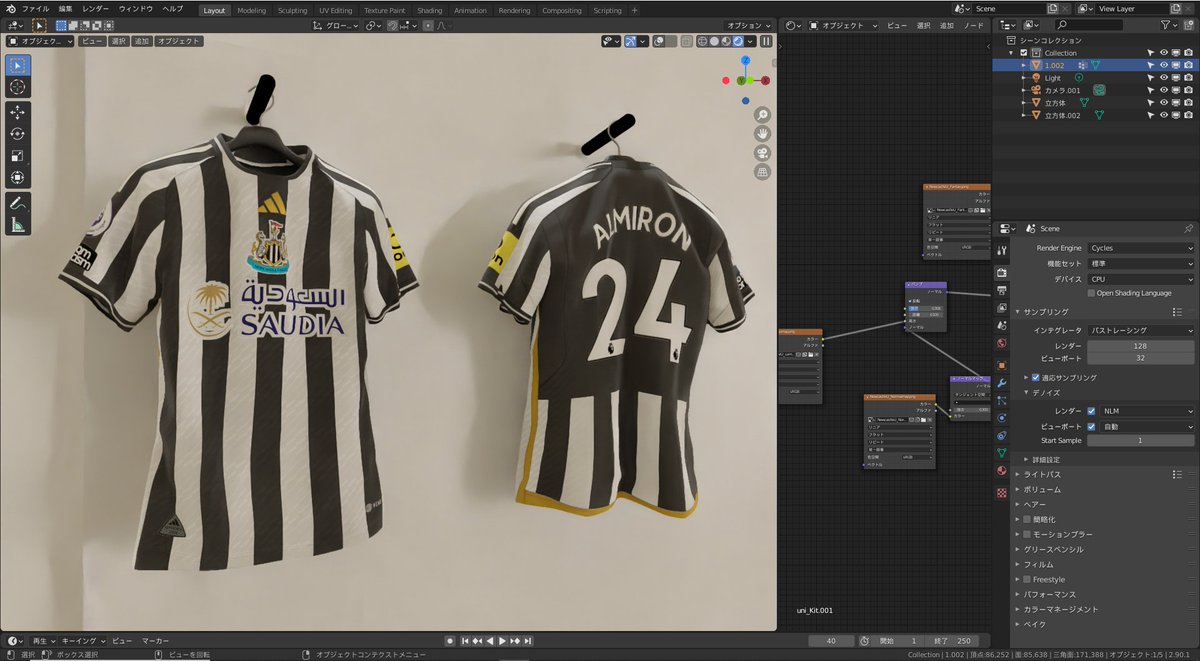Open デバイス CPU dropdown
This screenshot has height=661, width=1200.
pyautogui.click(x=1141, y=279)
